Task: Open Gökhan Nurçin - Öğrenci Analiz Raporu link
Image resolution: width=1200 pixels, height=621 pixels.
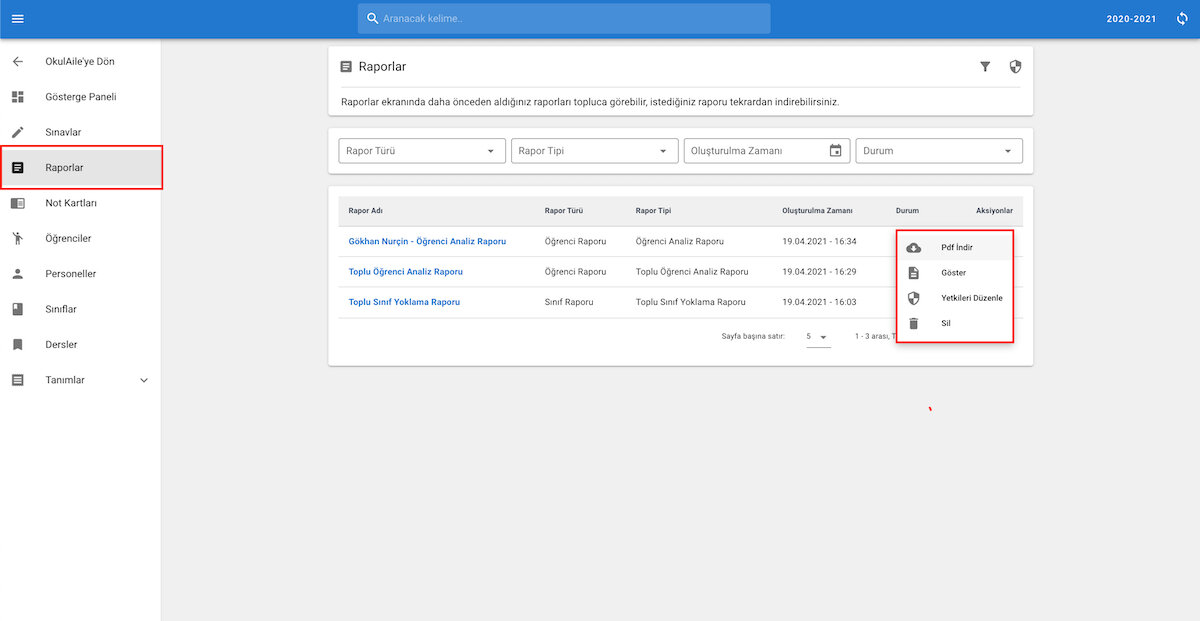Action: (427, 242)
